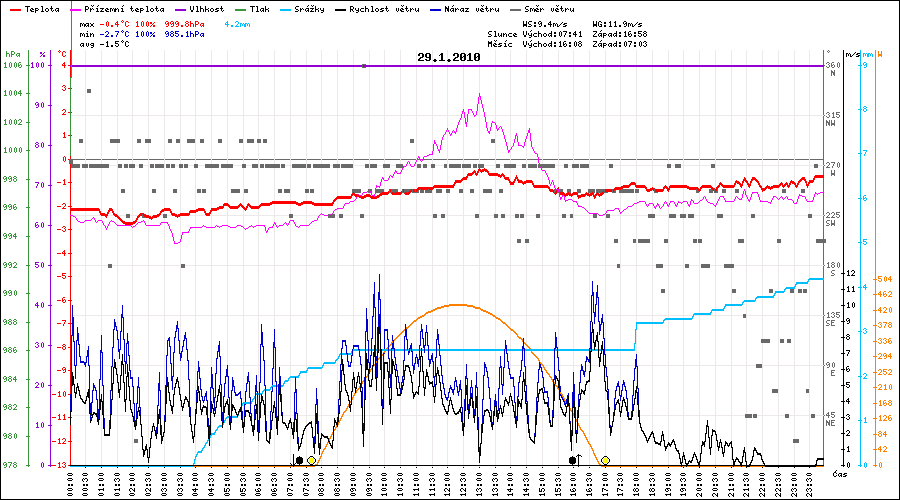Click the yellow sunrise marker on the time axis
Screen dimensions: 900x500
pyautogui.click(x=311, y=460)
